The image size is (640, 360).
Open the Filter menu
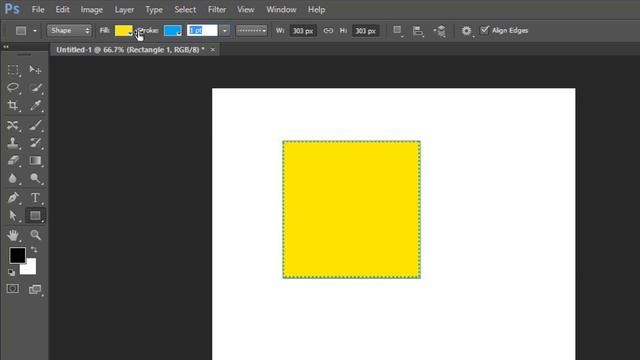click(x=217, y=9)
